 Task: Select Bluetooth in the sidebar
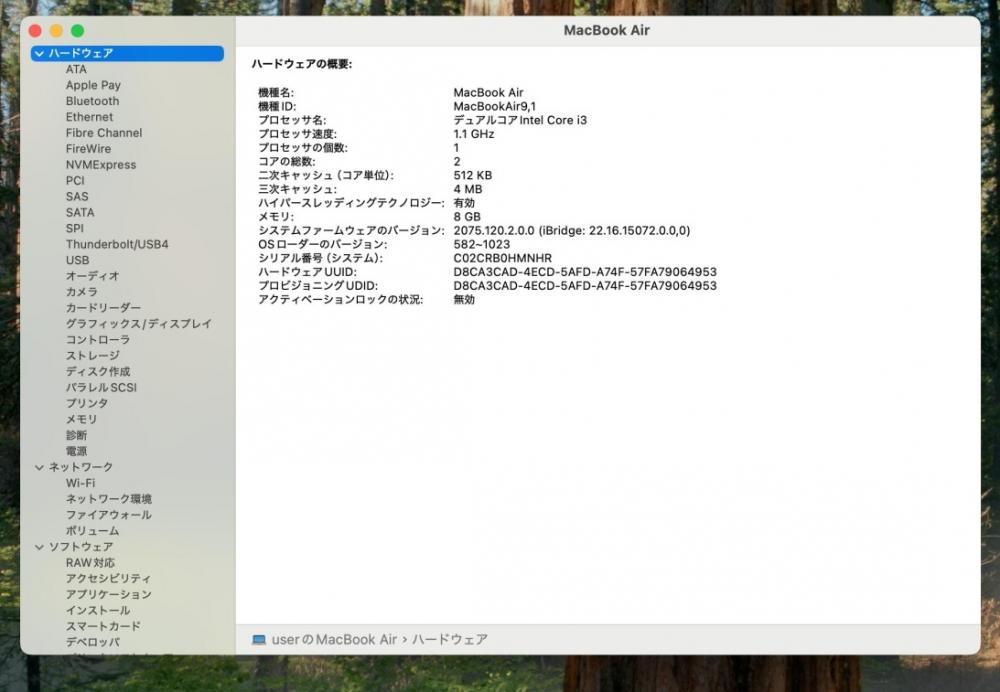click(92, 101)
